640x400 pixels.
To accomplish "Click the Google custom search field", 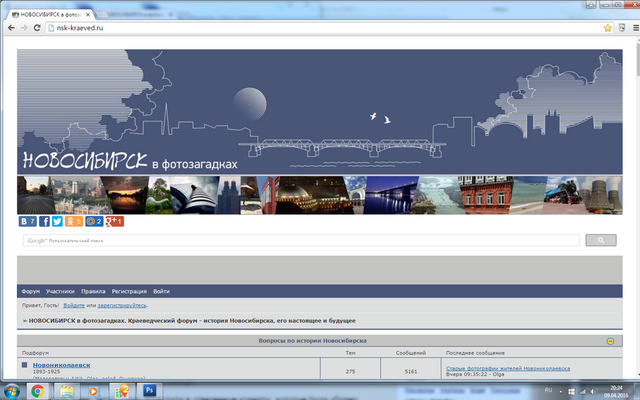I will (x=300, y=241).
